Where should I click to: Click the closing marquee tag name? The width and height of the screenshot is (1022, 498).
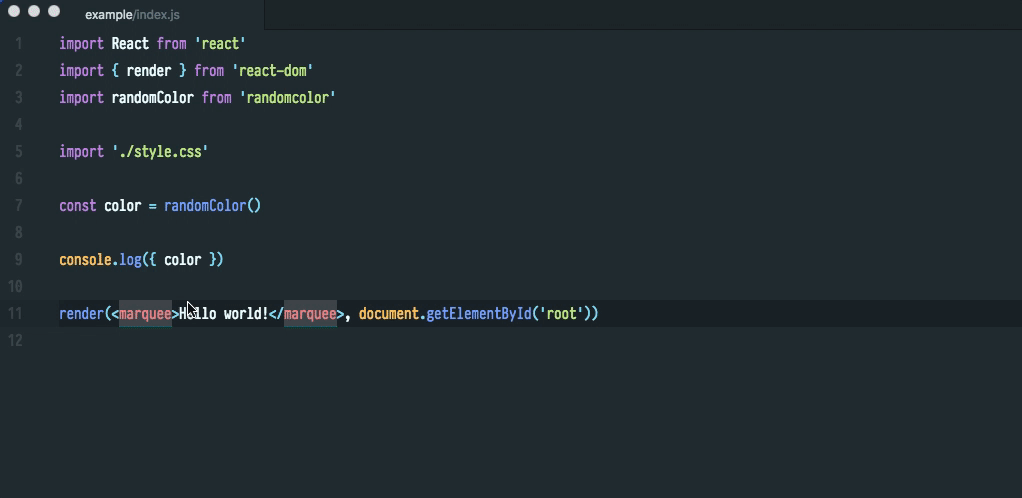tap(310, 314)
